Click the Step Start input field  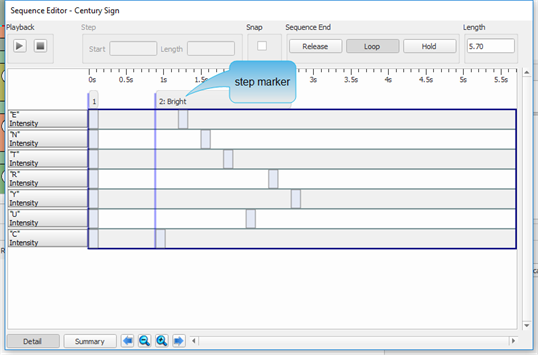tap(133, 49)
